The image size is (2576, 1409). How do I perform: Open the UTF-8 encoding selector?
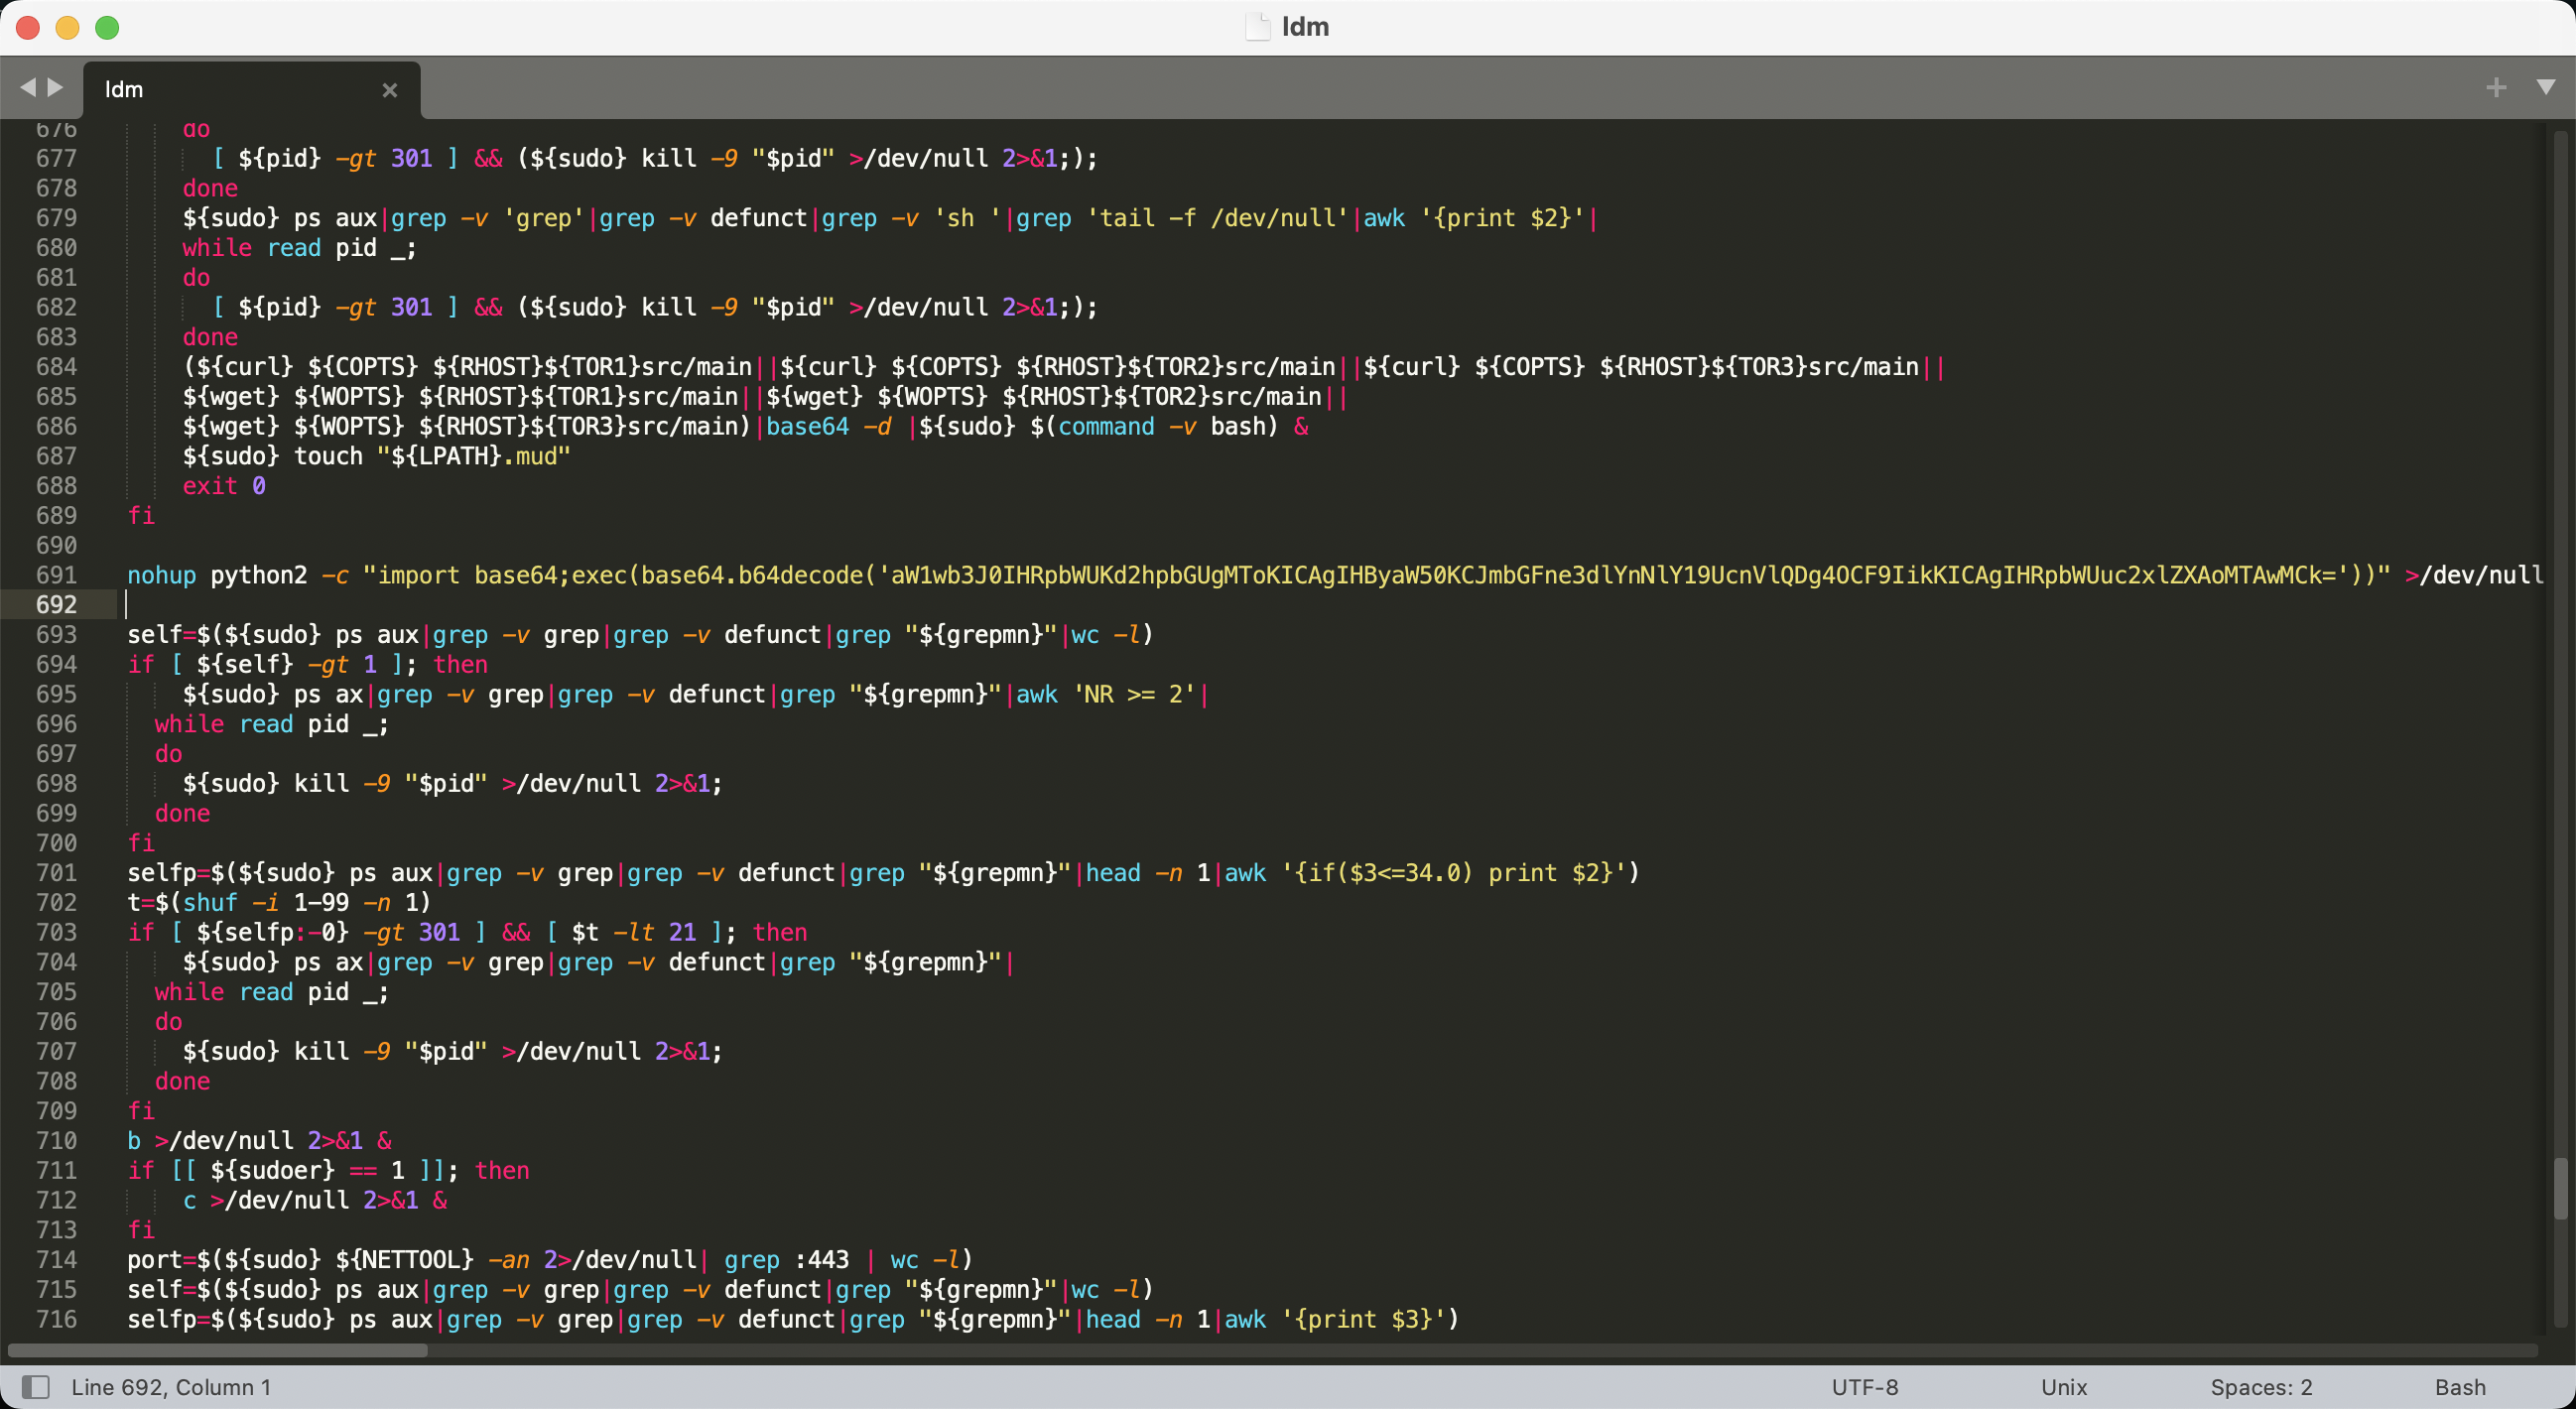pyautogui.click(x=1865, y=1387)
